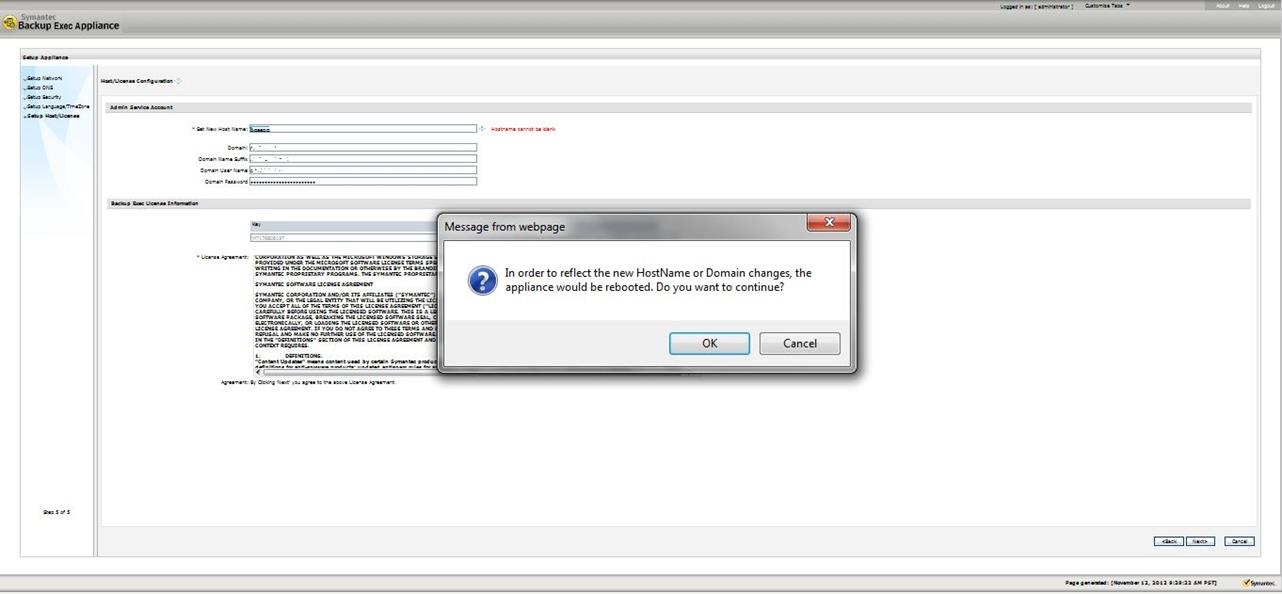Click the License Agreement text area
The width and height of the screenshot is (1282, 594).
point(346,312)
